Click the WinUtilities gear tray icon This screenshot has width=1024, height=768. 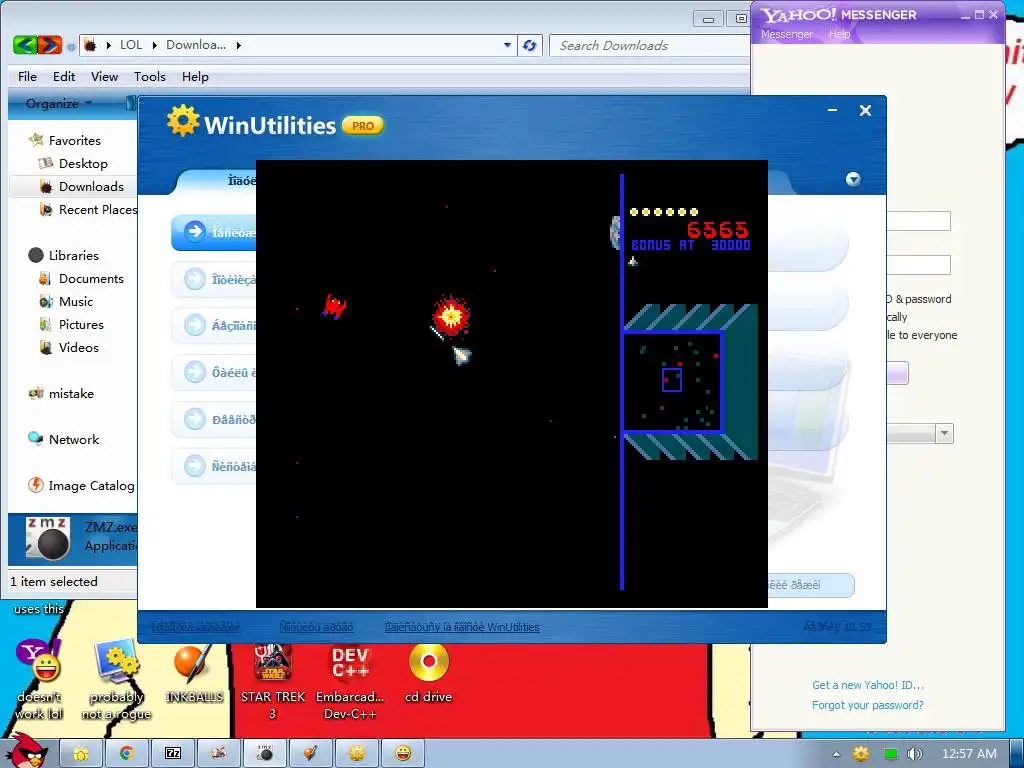click(x=861, y=754)
